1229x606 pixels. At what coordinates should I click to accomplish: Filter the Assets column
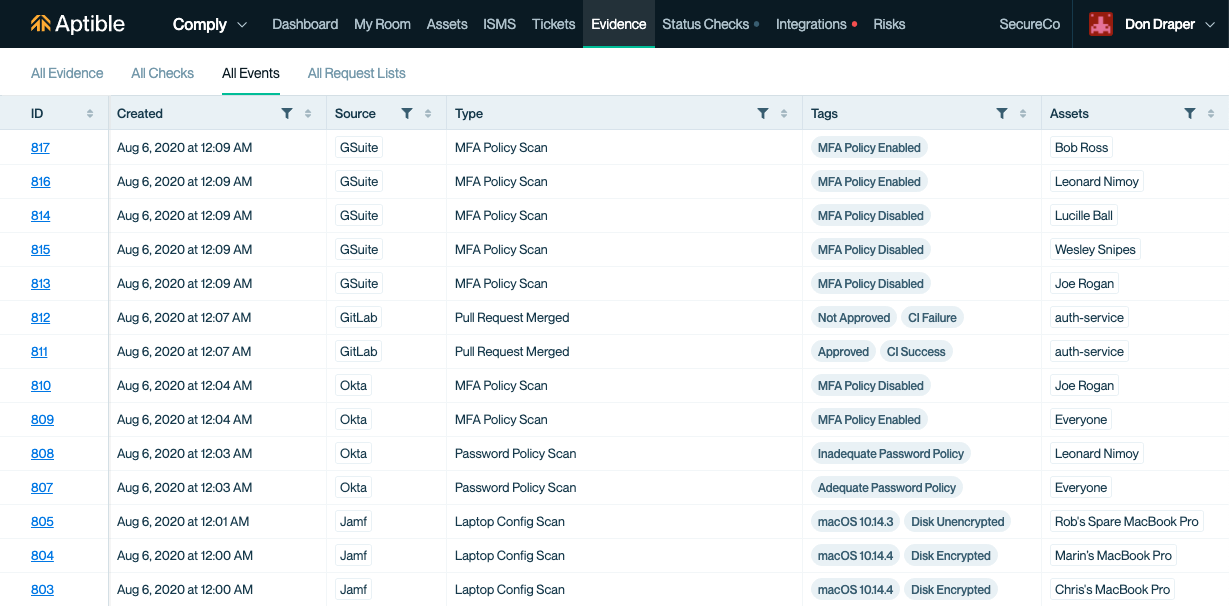click(x=1190, y=114)
